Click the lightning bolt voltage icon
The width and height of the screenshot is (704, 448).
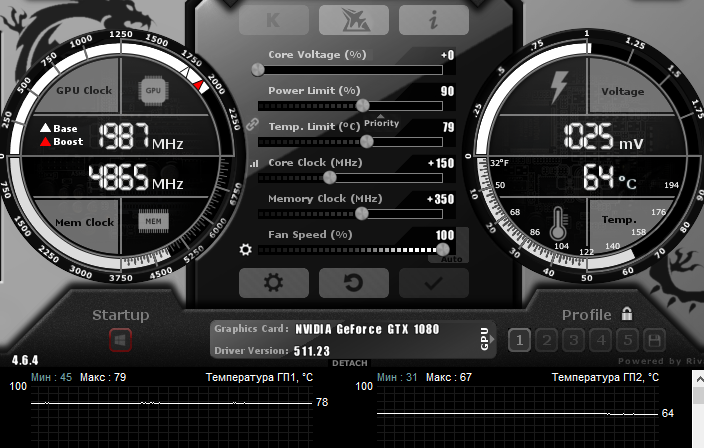[559, 87]
